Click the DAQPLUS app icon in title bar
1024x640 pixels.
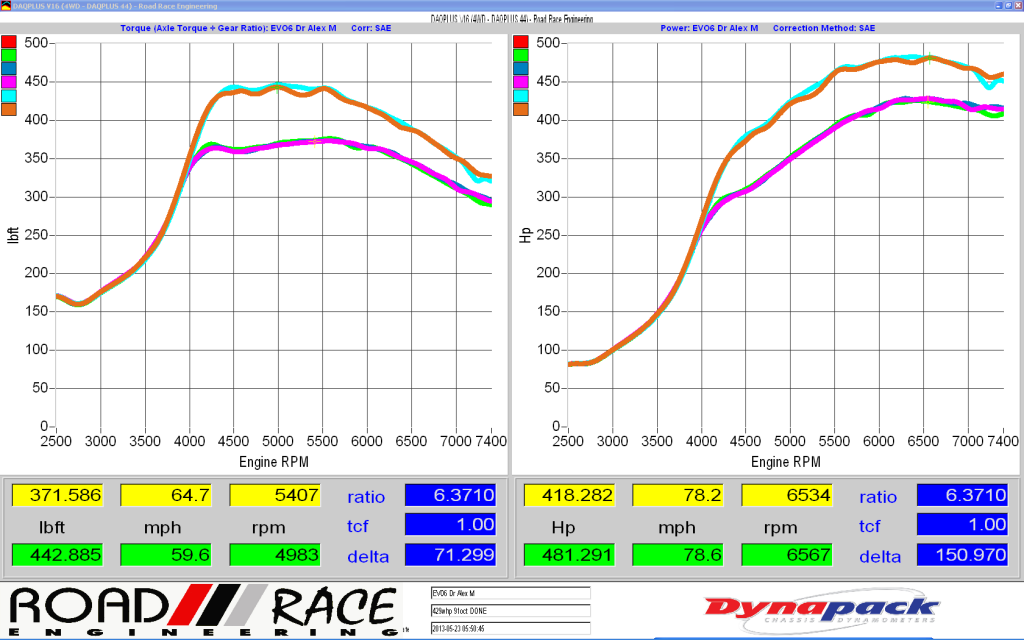coord(6,6)
